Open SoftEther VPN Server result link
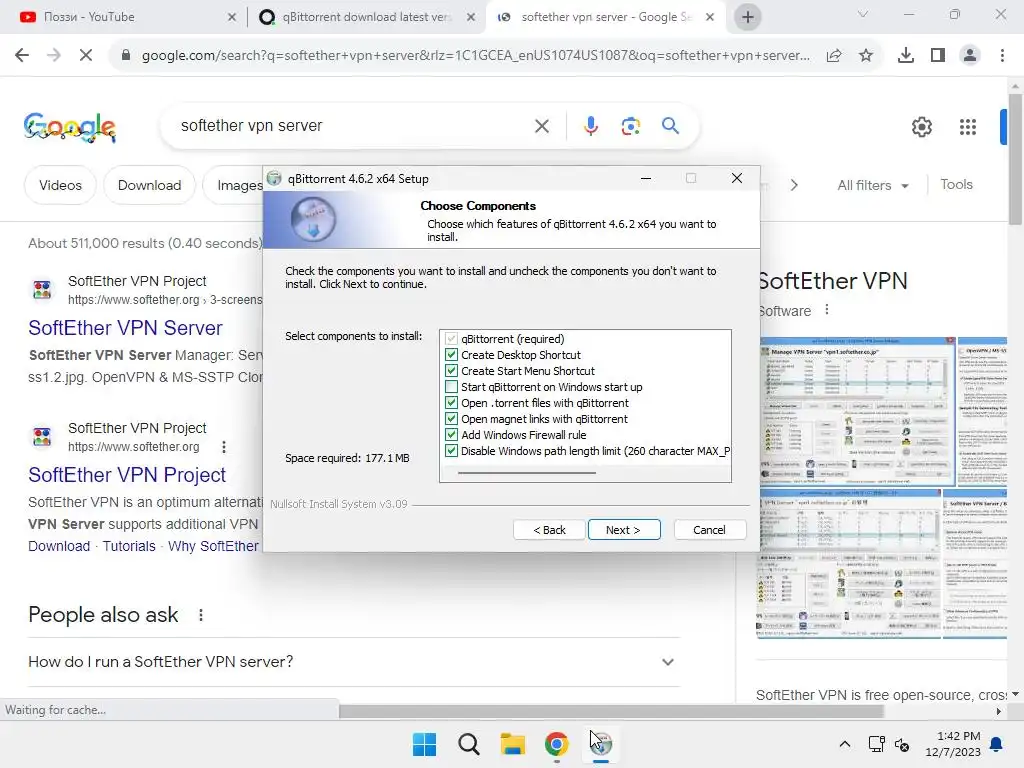This screenshot has height=768, width=1024. [x=125, y=328]
